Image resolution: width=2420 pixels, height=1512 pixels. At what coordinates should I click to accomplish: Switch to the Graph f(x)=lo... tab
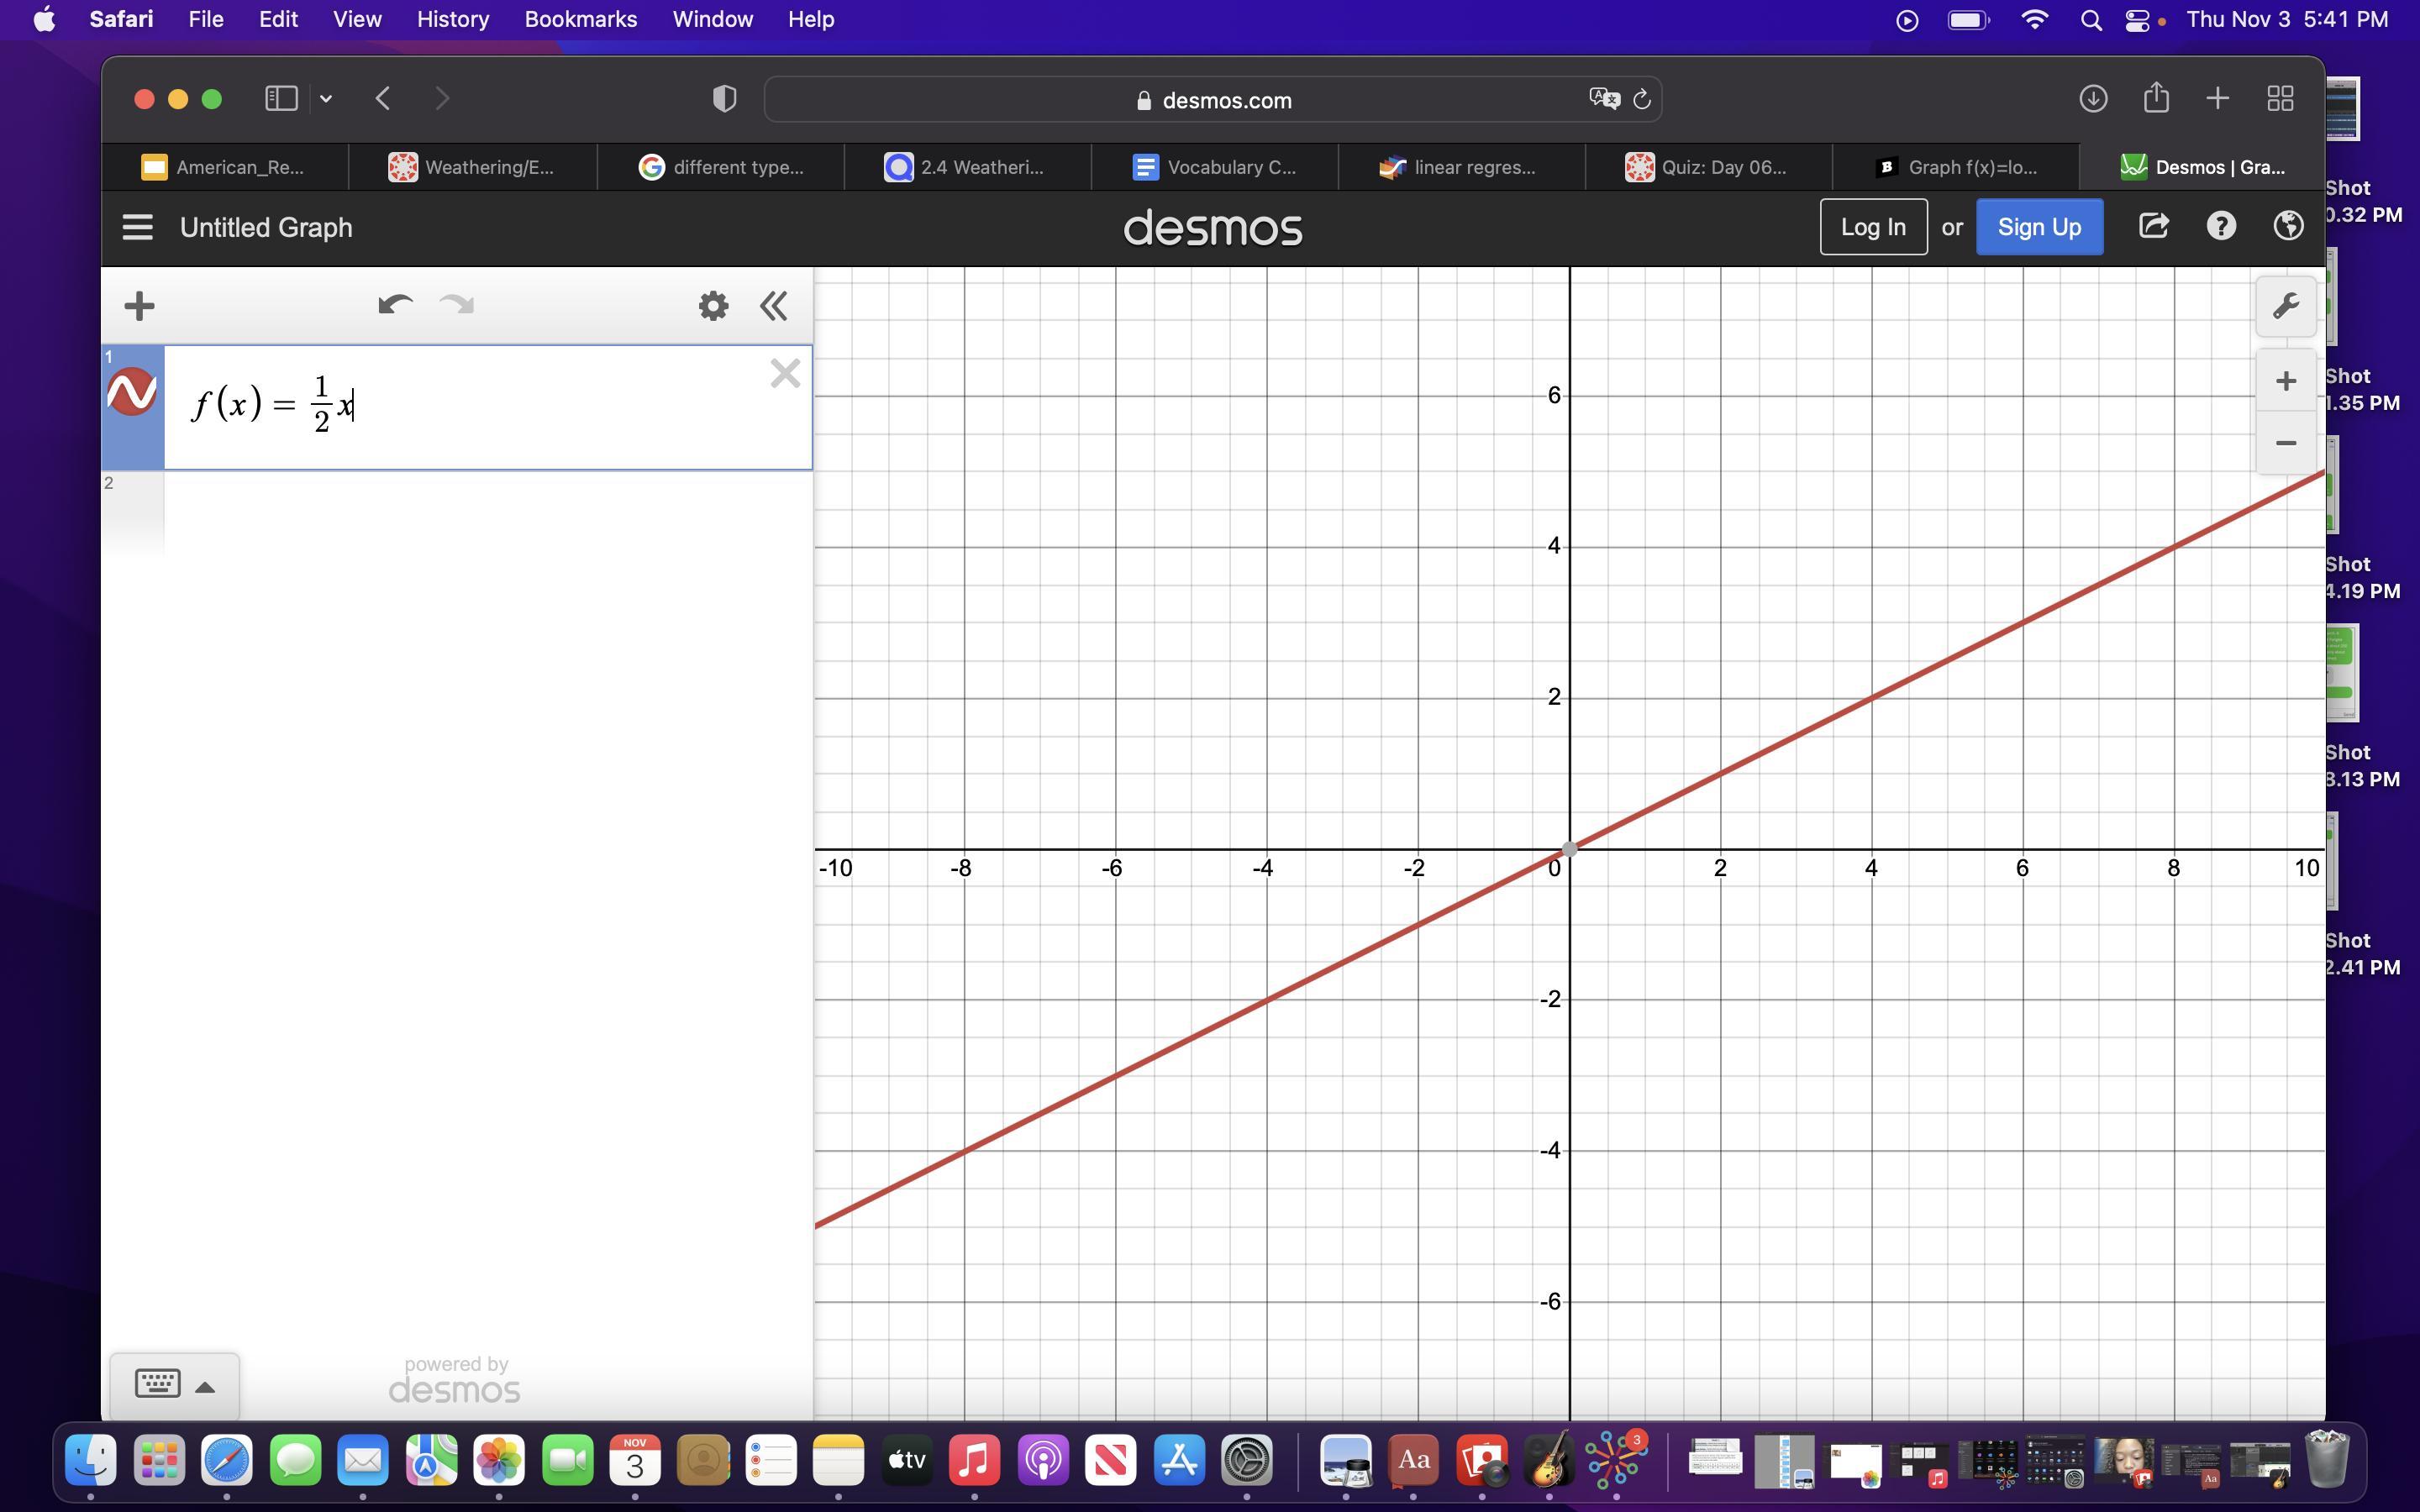(1955, 167)
